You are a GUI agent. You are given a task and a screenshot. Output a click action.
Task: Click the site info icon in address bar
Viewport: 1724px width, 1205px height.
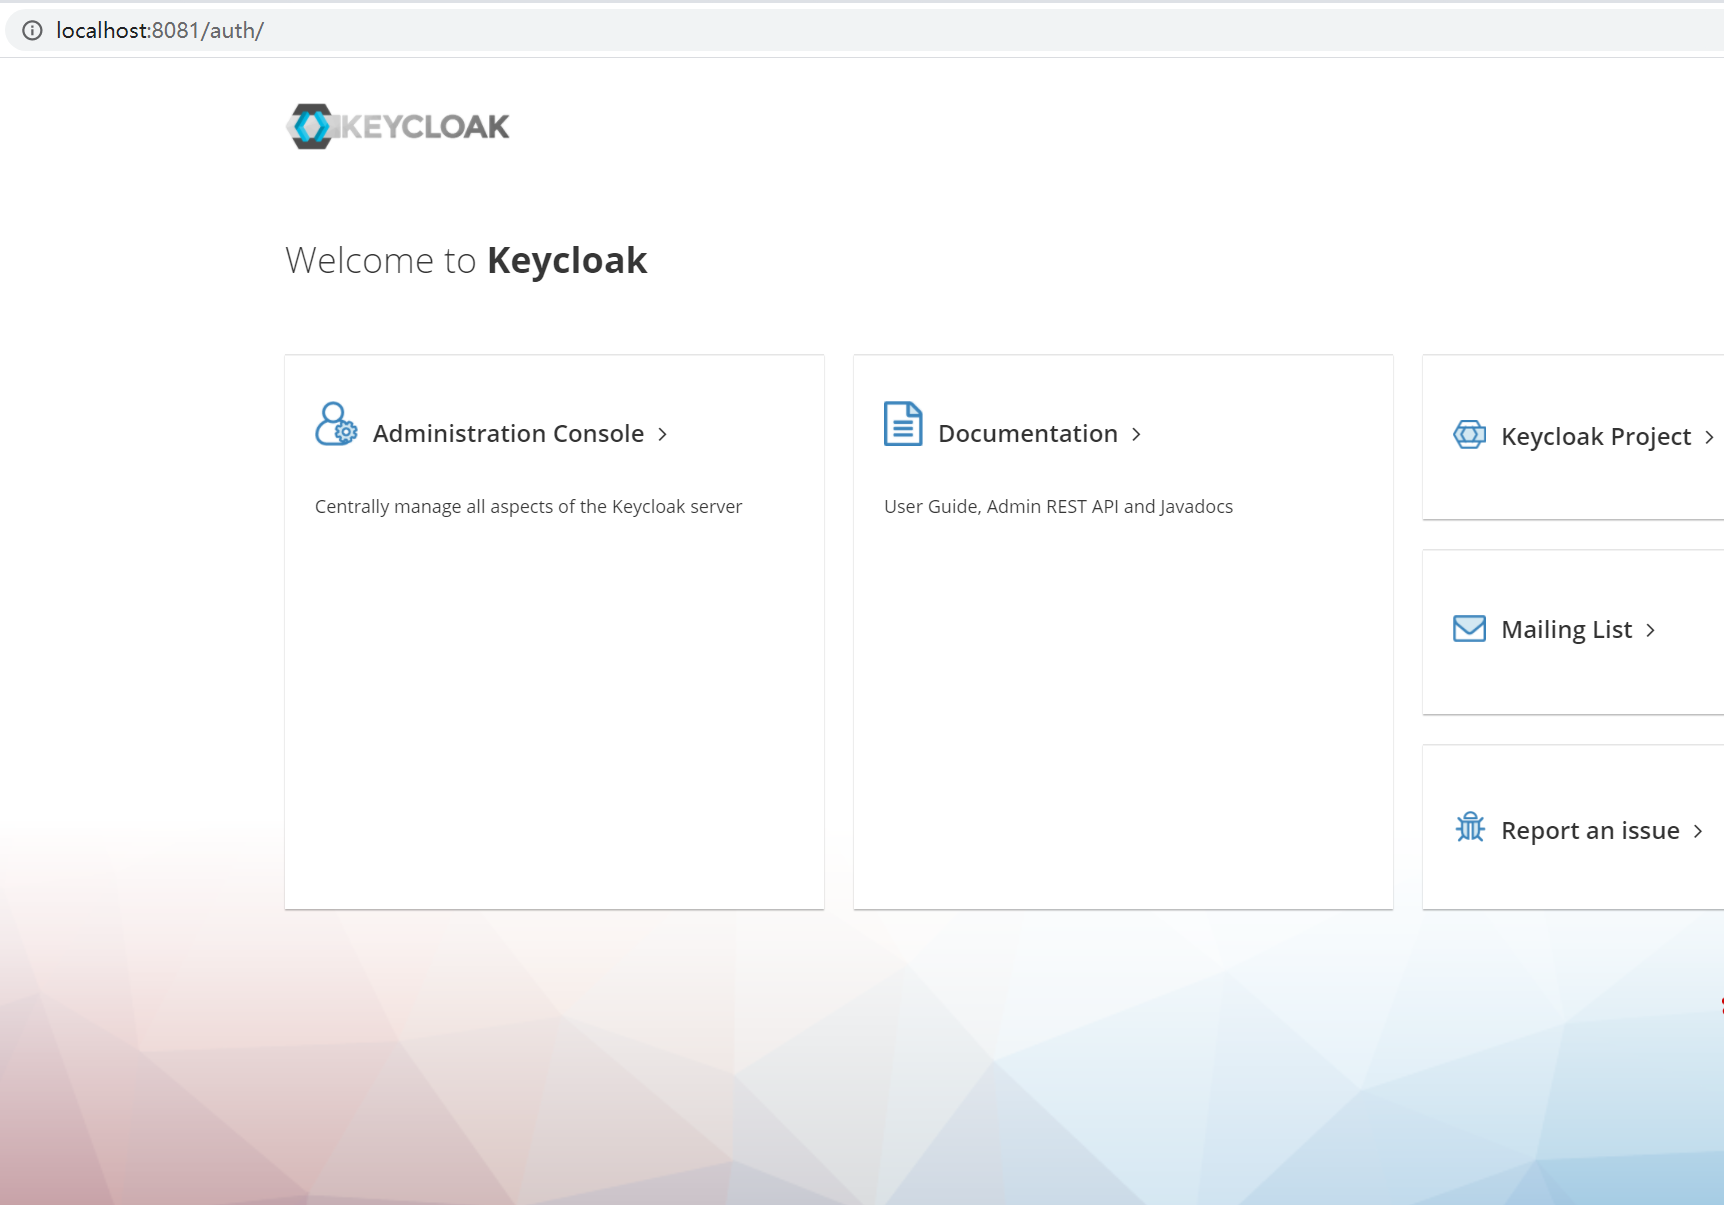[x=32, y=30]
